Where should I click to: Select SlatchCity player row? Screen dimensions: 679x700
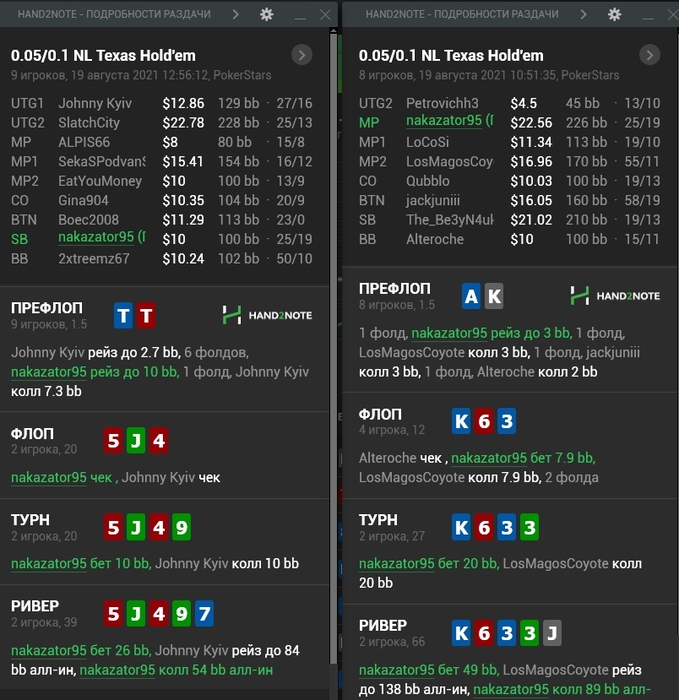tap(162, 123)
